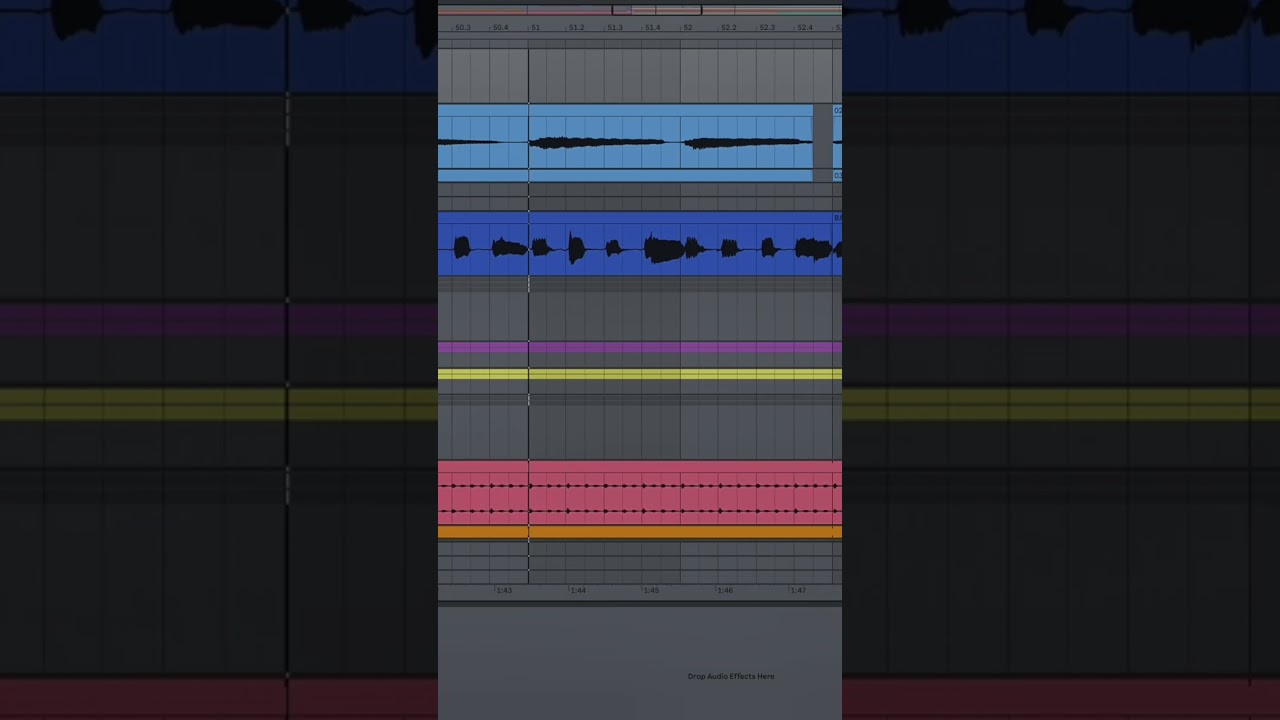
Task: Click the zoom box in the arrangement overview
Action: coord(656,10)
